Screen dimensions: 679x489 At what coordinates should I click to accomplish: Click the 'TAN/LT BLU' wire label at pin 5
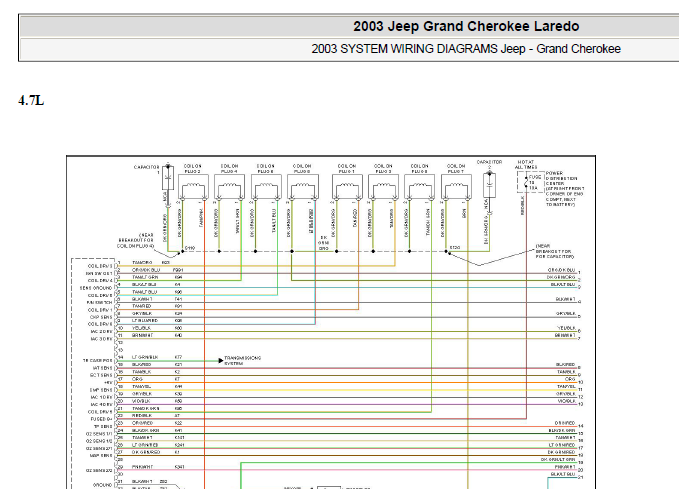click(145, 292)
